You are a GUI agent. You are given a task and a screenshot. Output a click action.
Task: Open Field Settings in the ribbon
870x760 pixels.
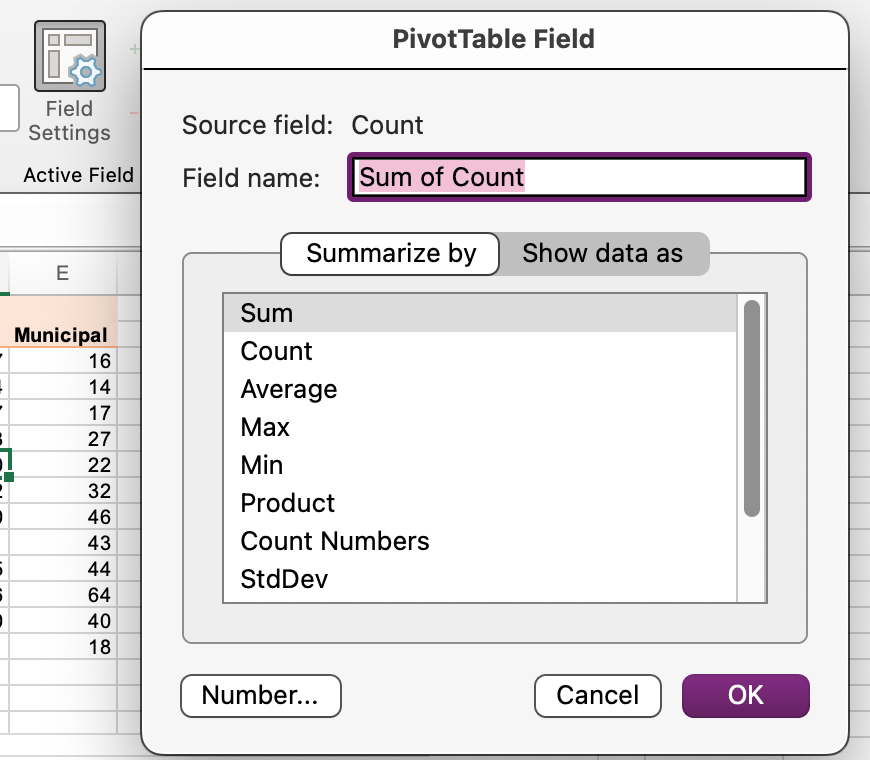pyautogui.click(x=69, y=82)
